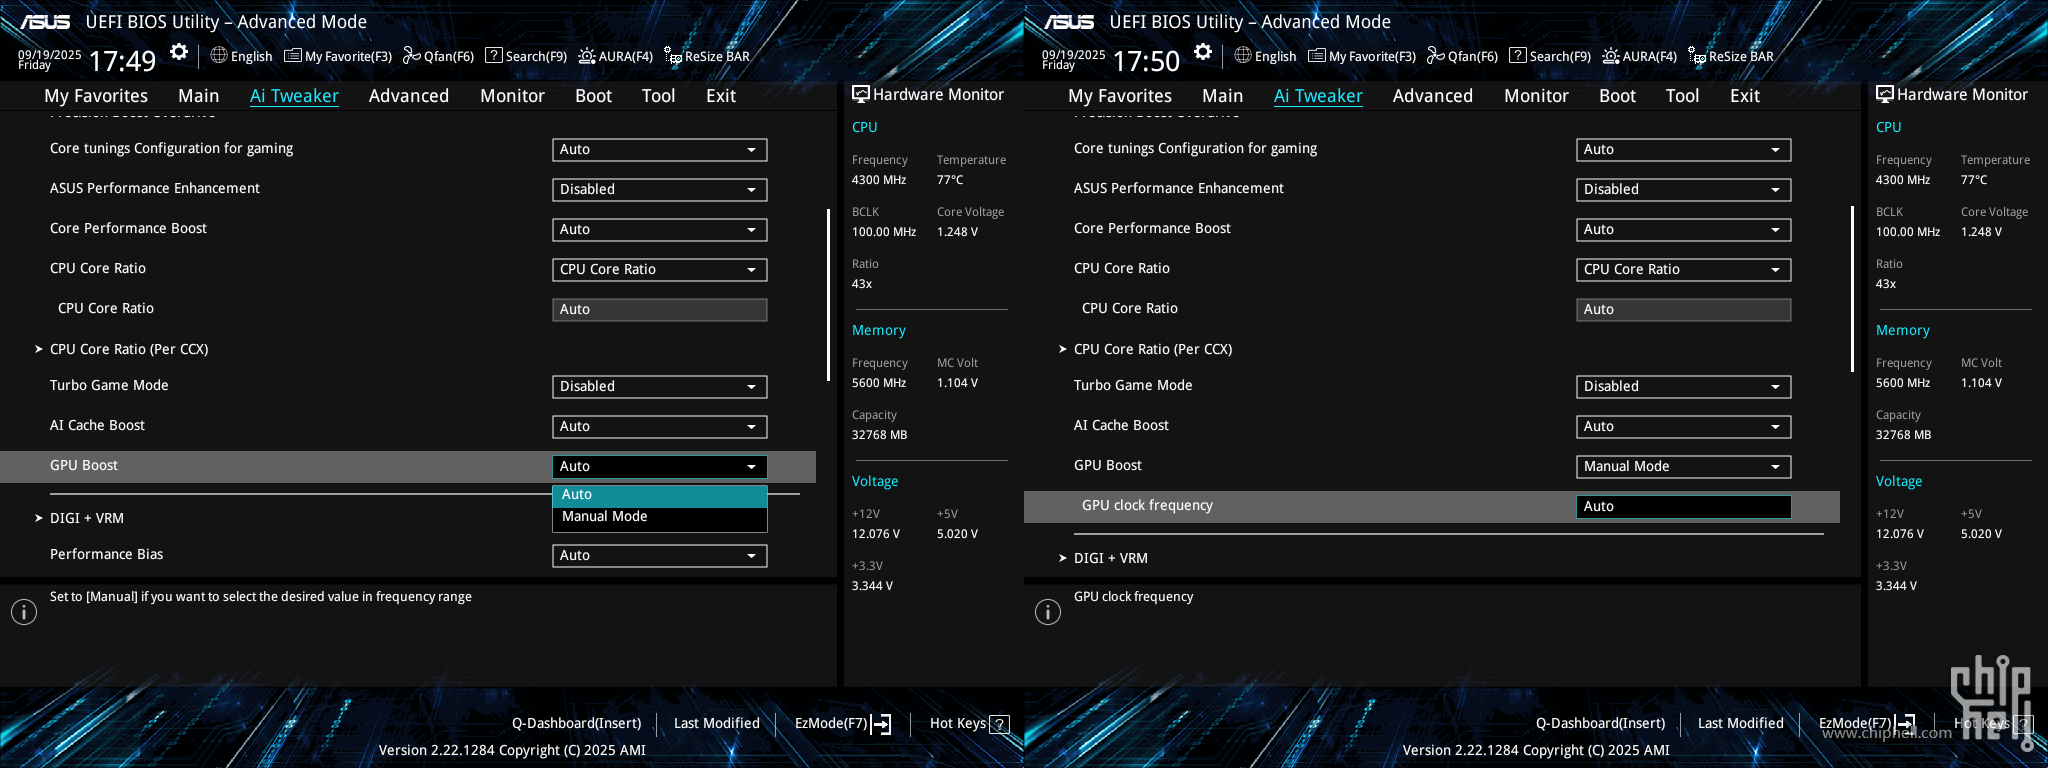Open Search(F9) in right screen

click(x=1550, y=57)
